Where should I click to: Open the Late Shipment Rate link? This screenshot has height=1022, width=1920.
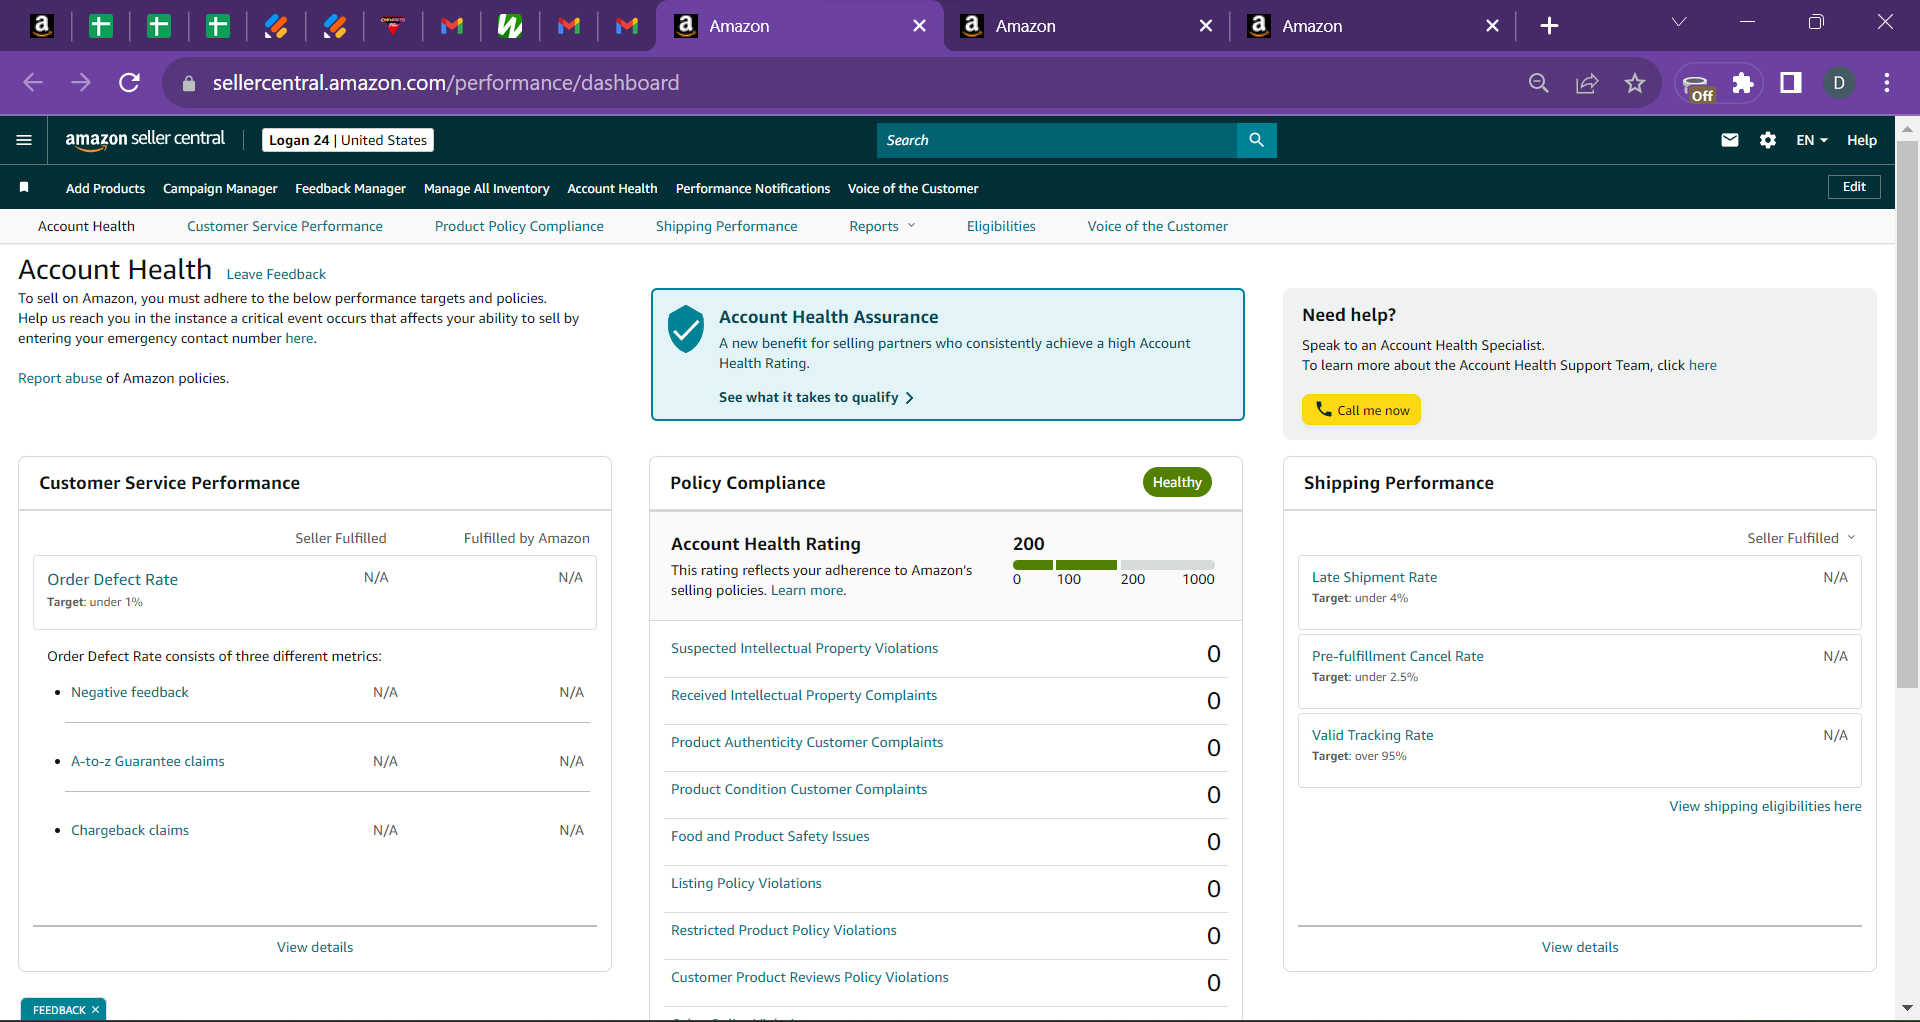click(x=1374, y=577)
